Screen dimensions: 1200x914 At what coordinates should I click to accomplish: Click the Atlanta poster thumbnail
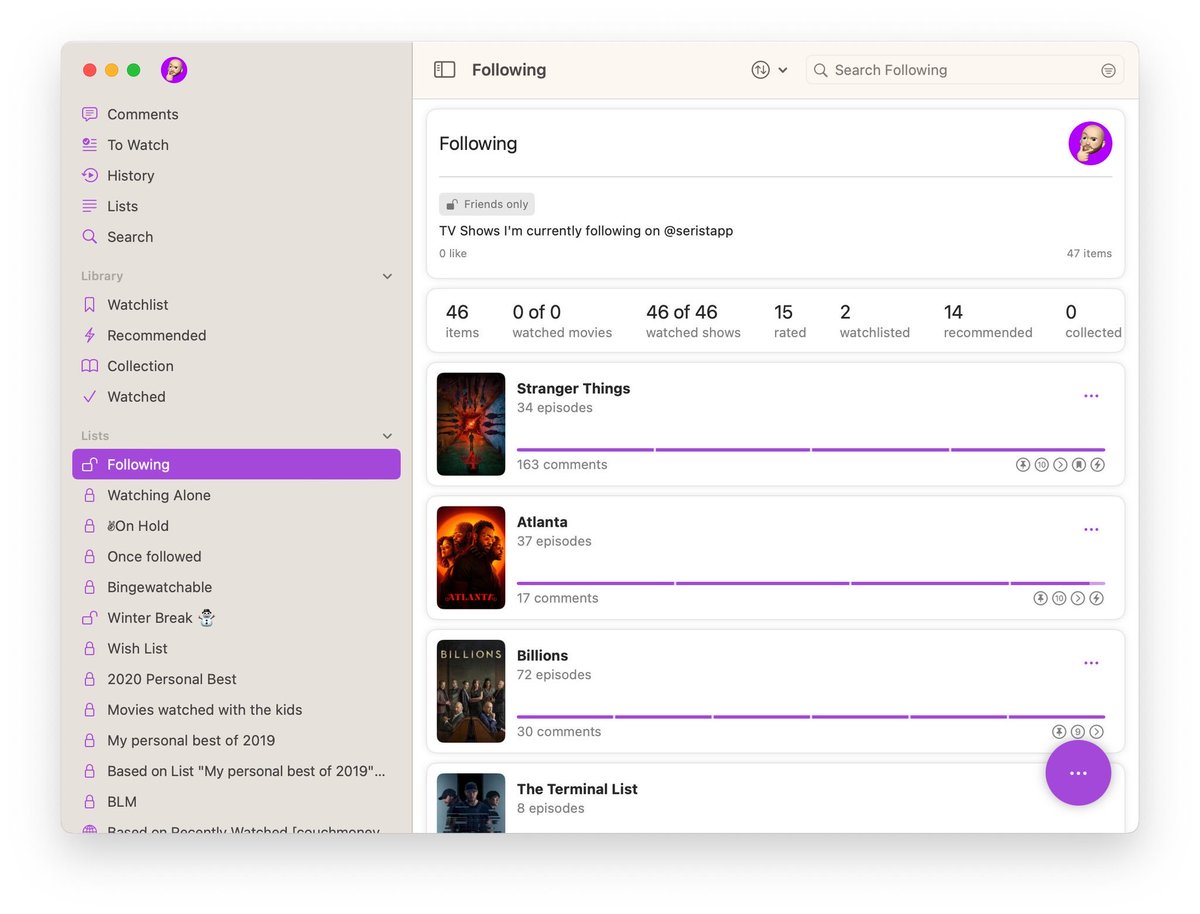click(x=471, y=558)
